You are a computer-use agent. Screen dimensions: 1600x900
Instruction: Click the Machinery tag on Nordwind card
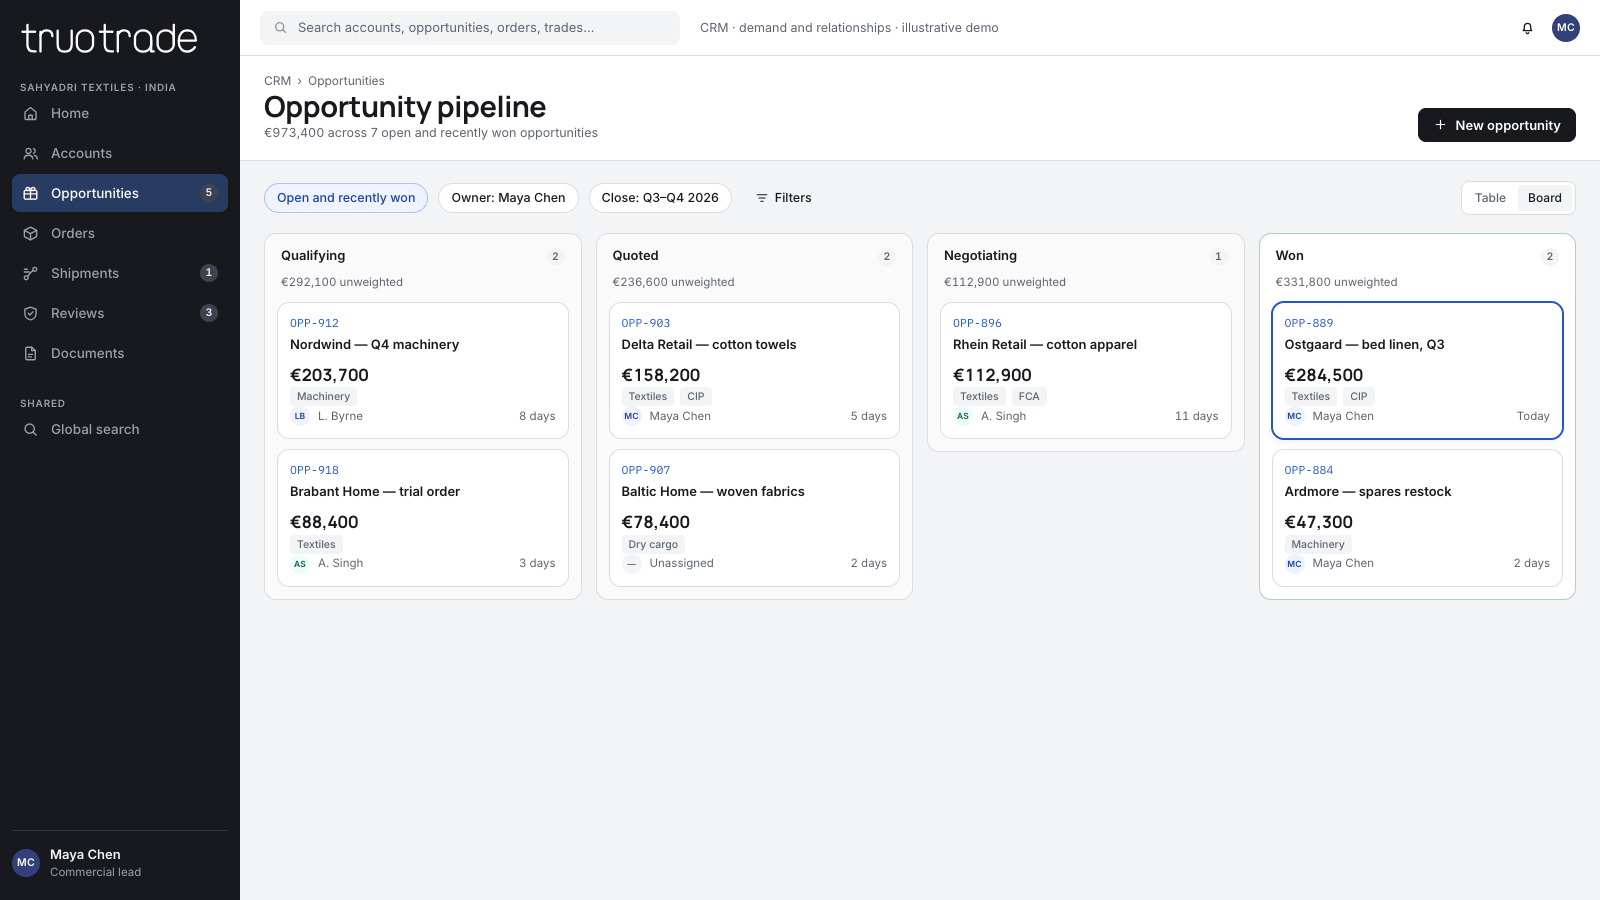[323, 397]
